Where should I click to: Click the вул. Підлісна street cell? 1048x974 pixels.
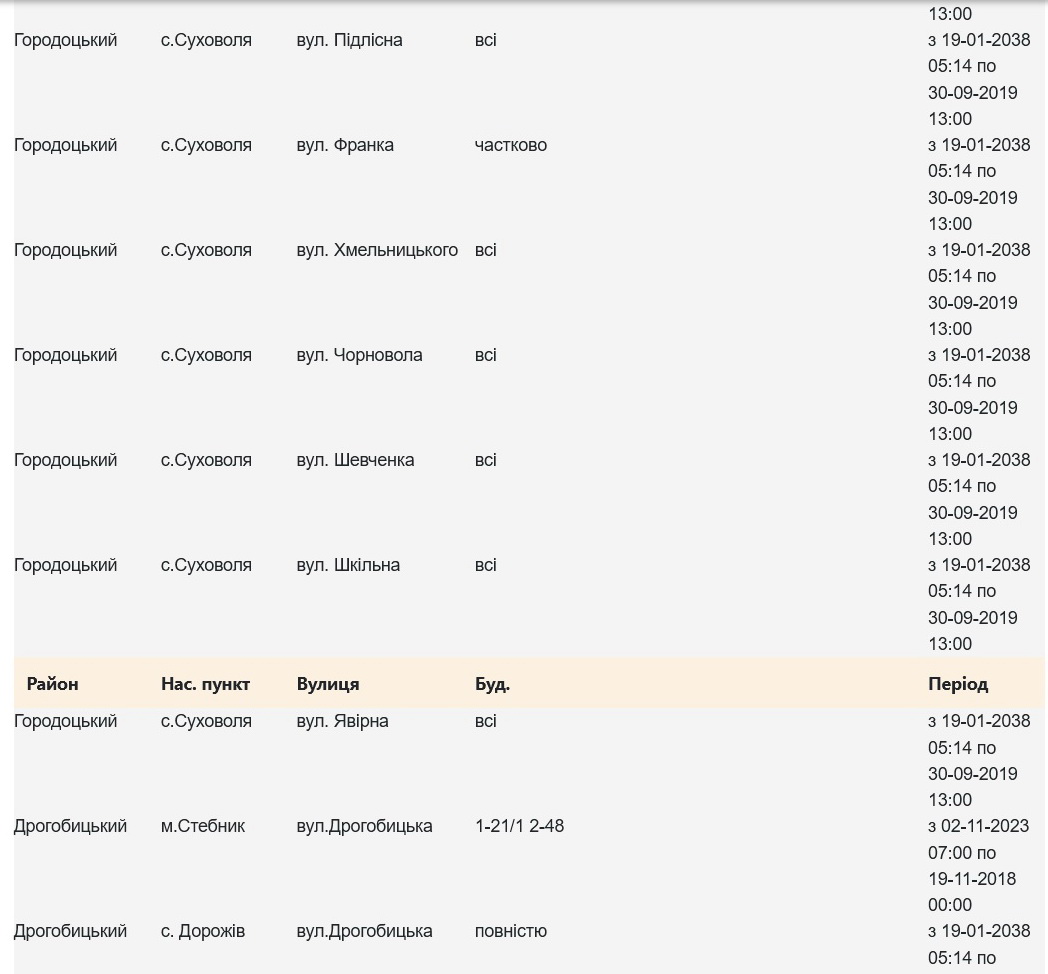pos(349,40)
